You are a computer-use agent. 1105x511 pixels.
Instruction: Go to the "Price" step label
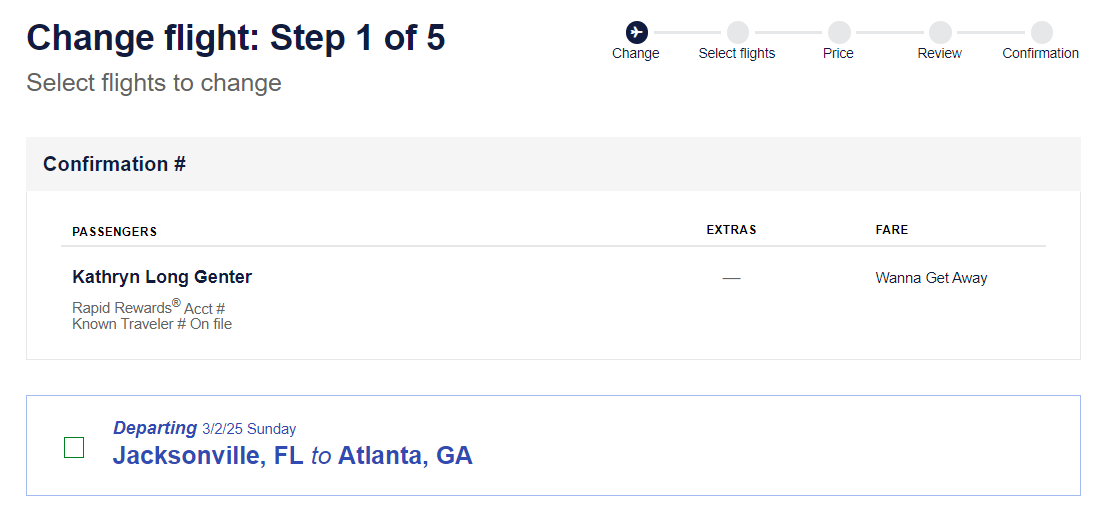(838, 53)
